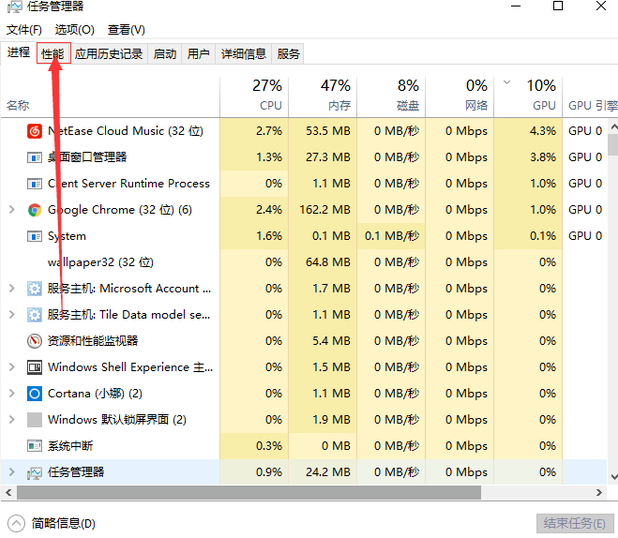Click the 任务管理器 row icon
Image resolution: width=618 pixels, height=538 pixels.
35,472
